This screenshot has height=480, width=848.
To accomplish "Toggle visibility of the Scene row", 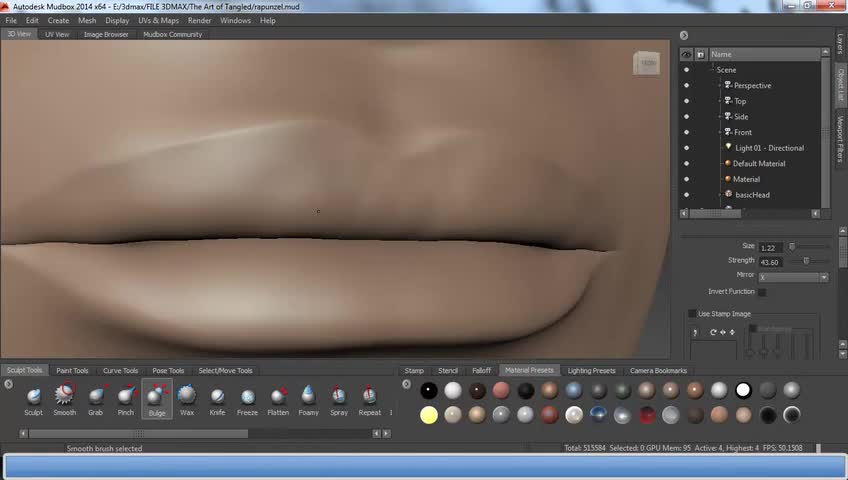I will [x=686, y=70].
